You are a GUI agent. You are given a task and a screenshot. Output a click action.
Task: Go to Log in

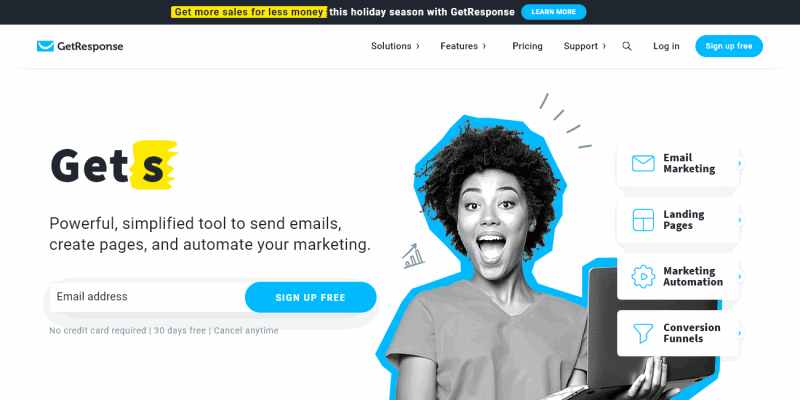click(666, 46)
